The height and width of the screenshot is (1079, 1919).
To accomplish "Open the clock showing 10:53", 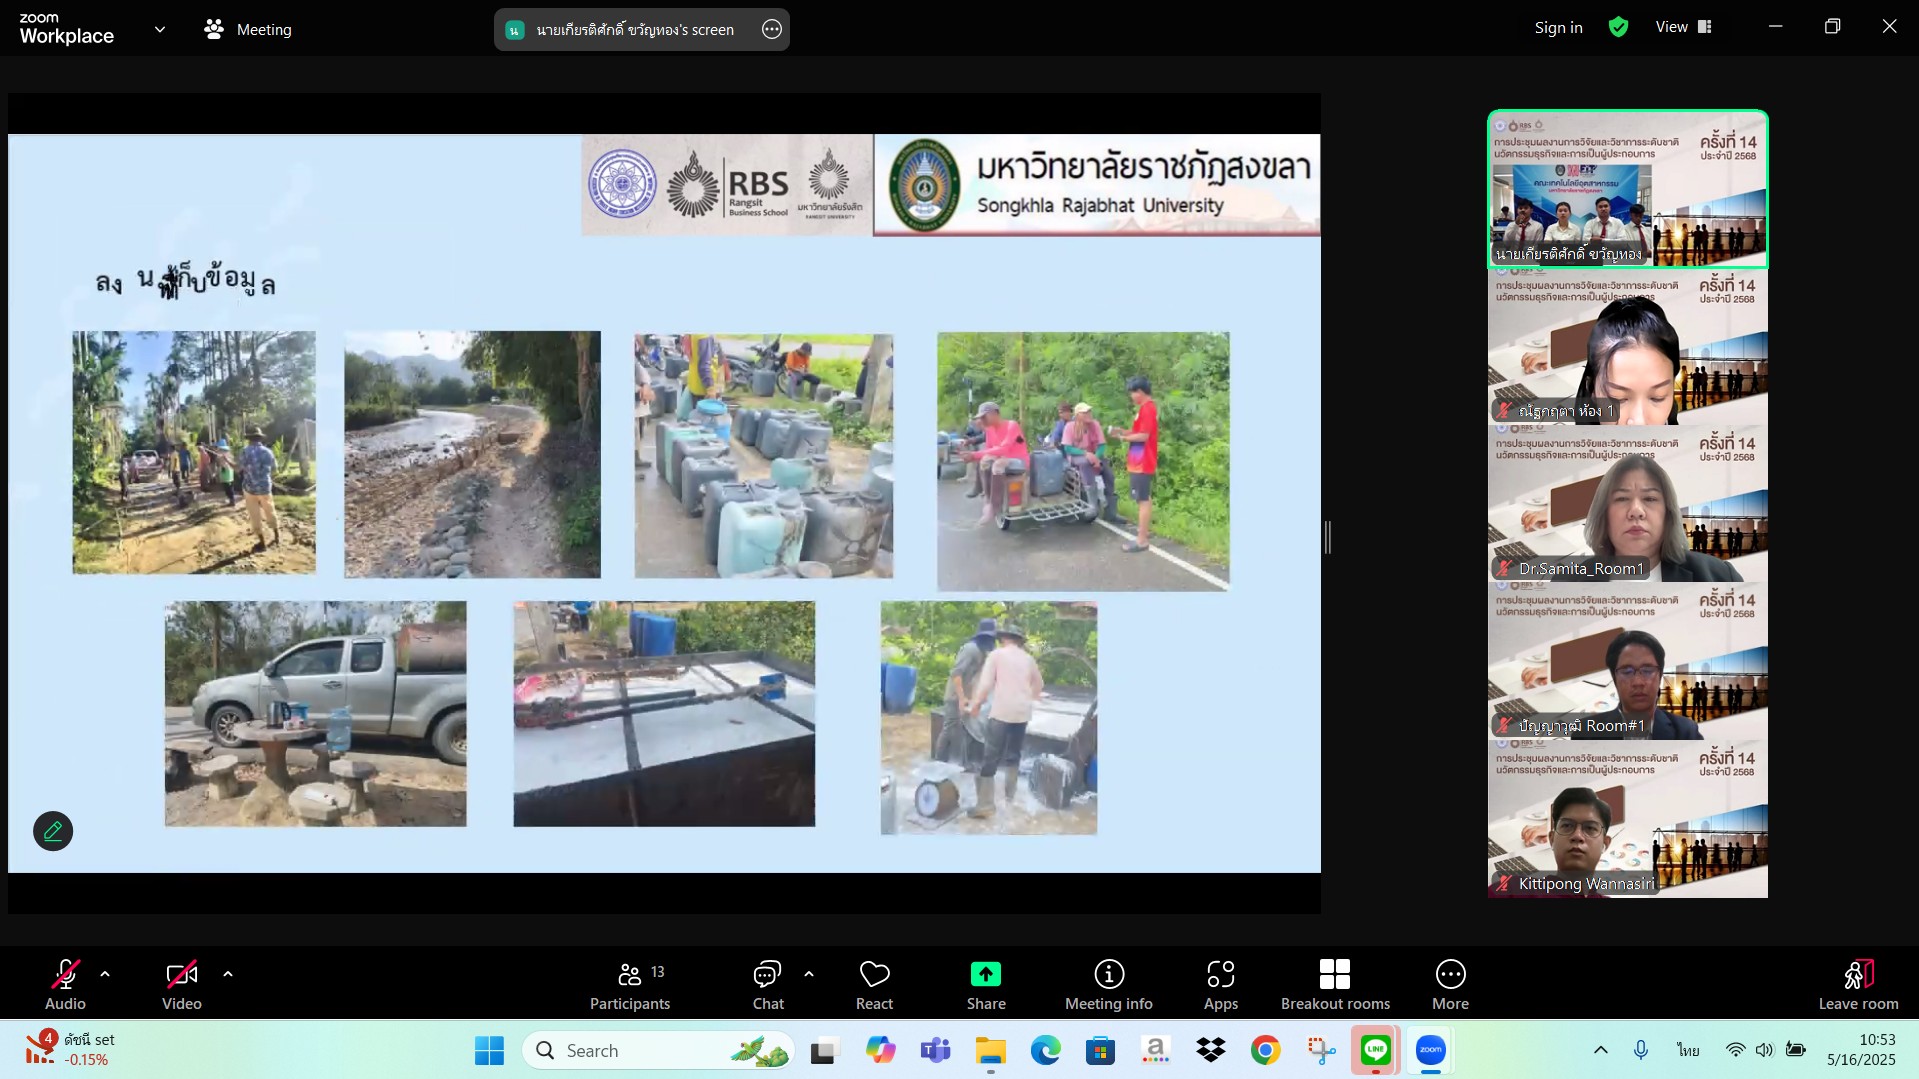I will click(1861, 1050).
